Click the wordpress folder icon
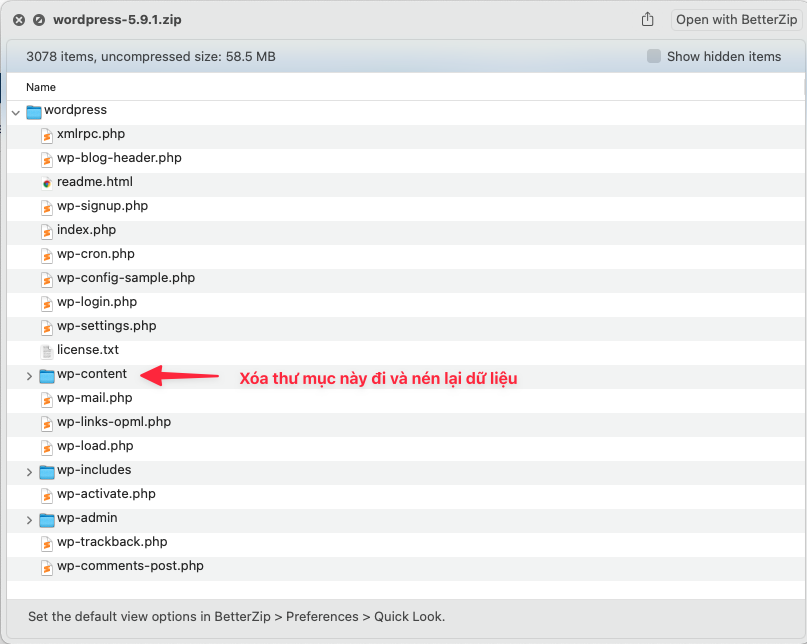The image size is (807, 644). pyautogui.click(x=34, y=112)
